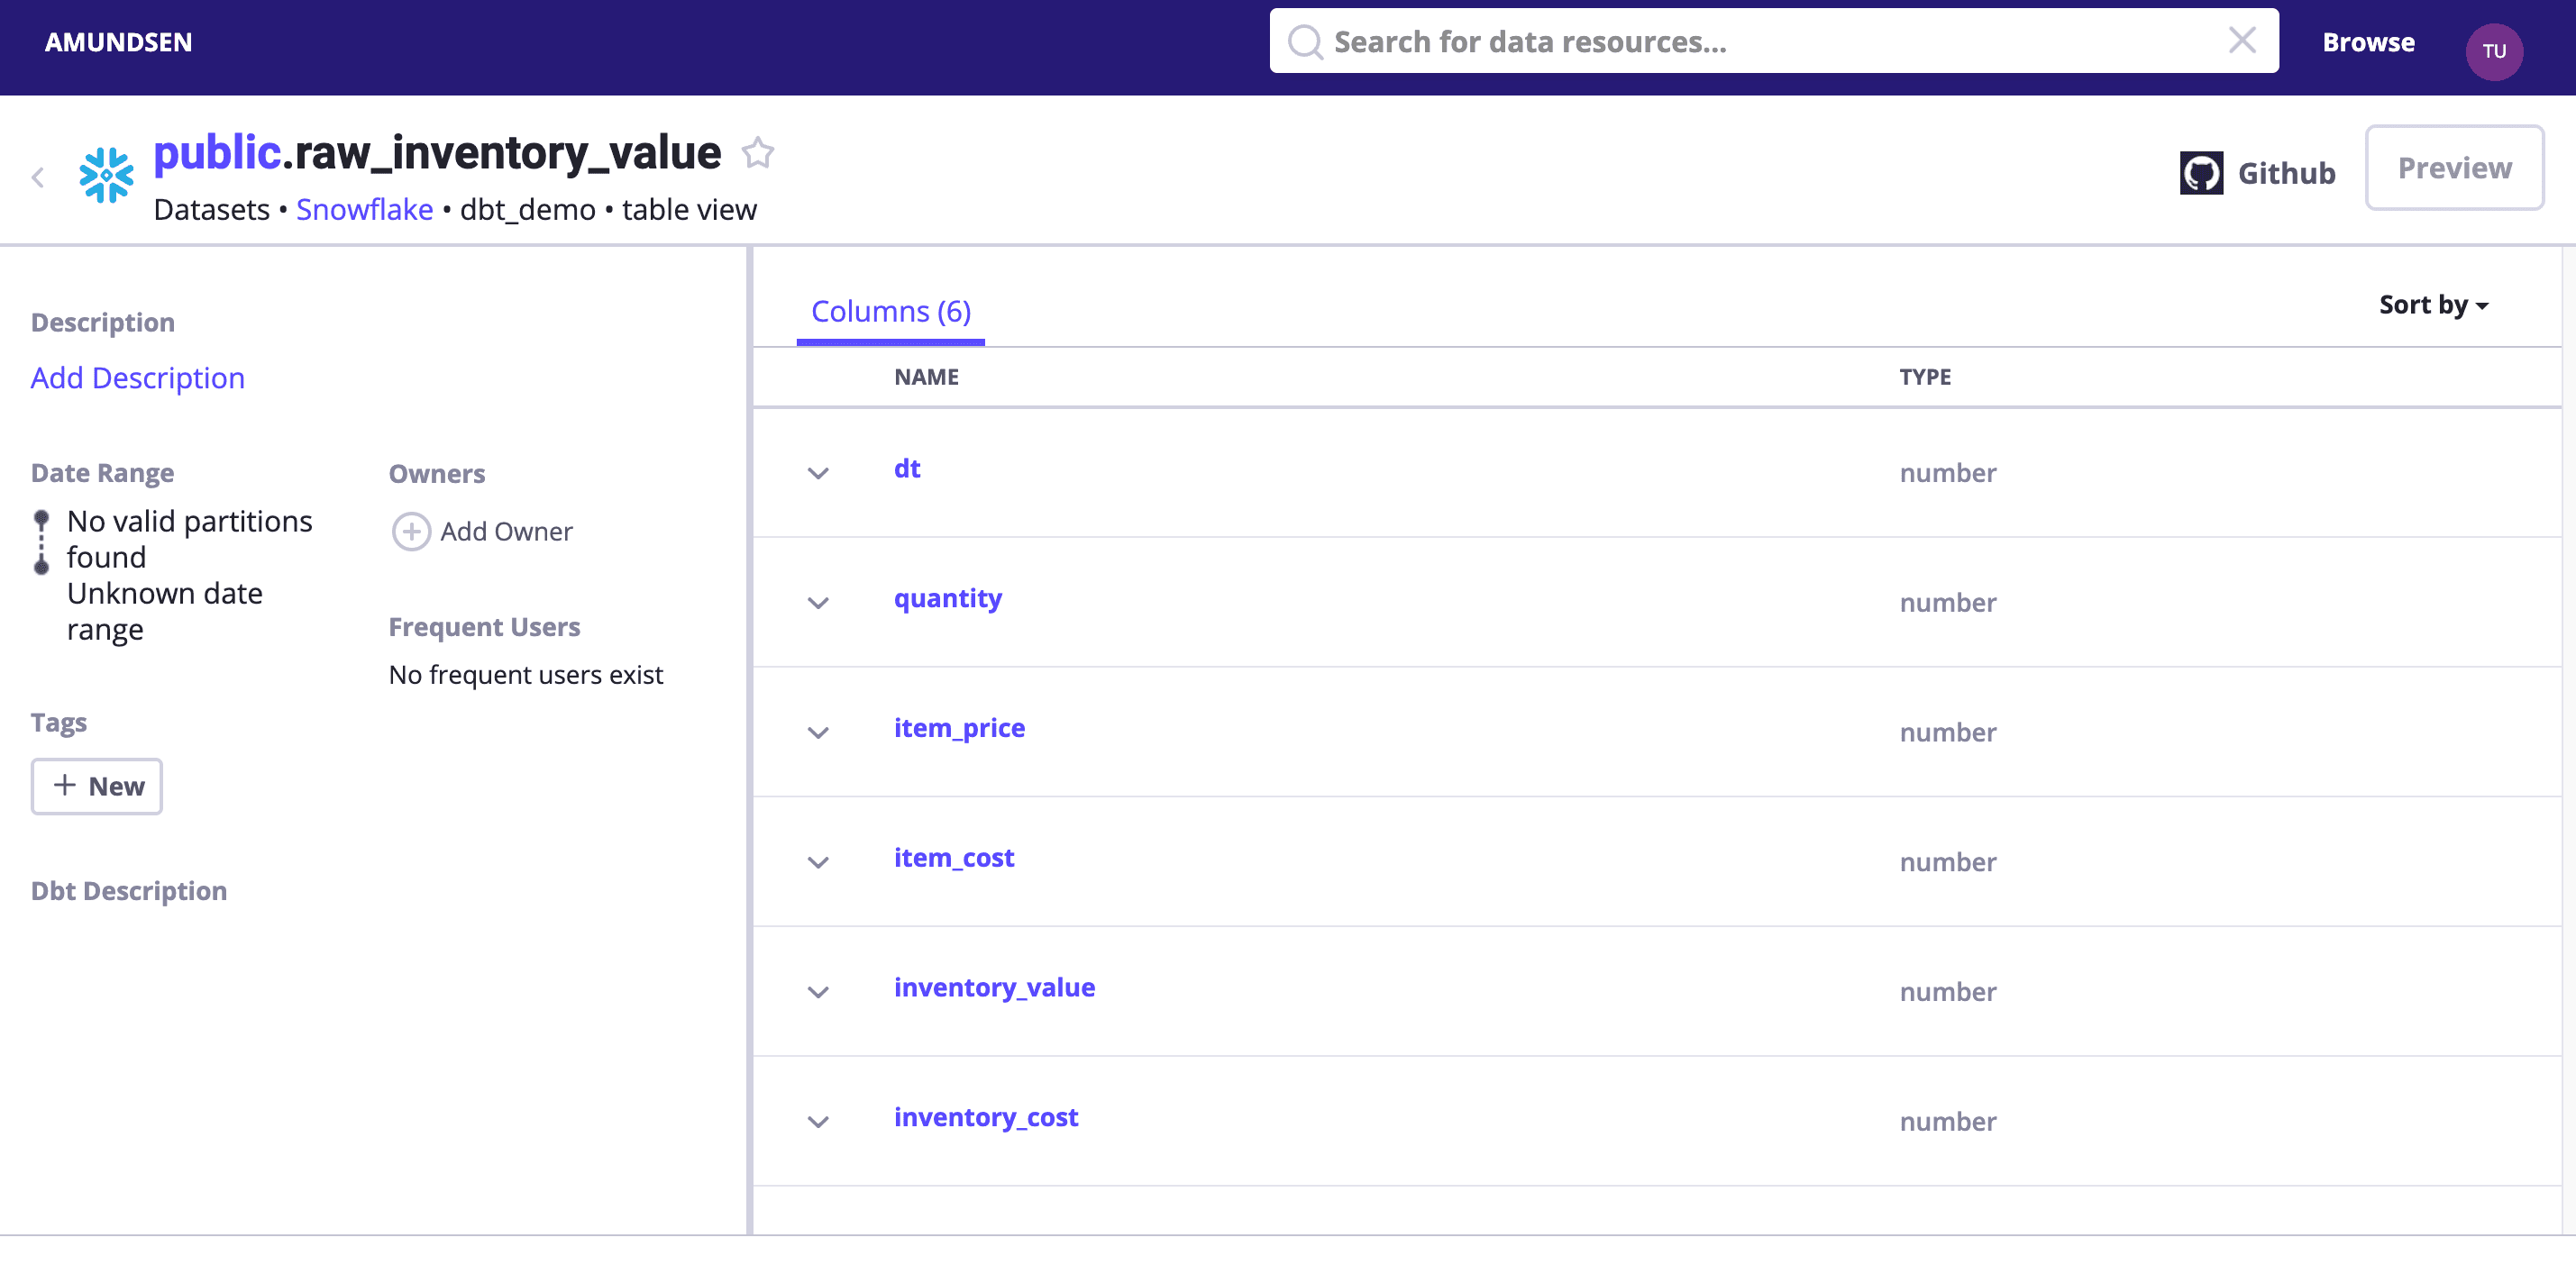Open the TU user avatar menu
Image resolution: width=2576 pixels, height=1274 pixels.
click(2493, 51)
